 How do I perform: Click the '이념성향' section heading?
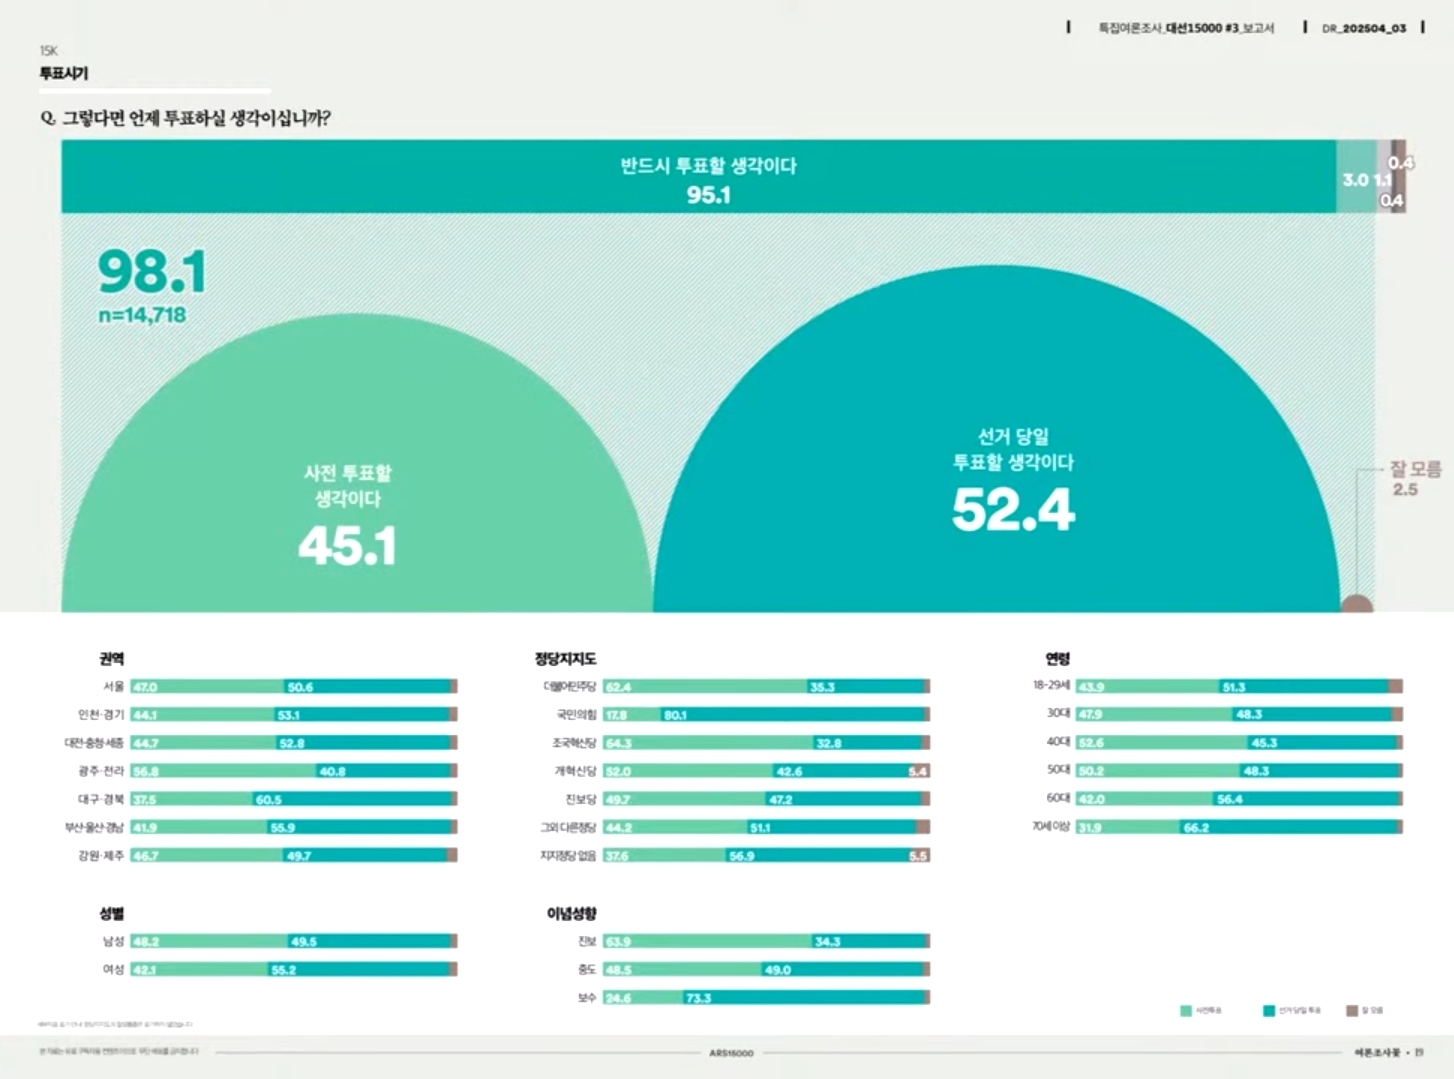(572, 914)
